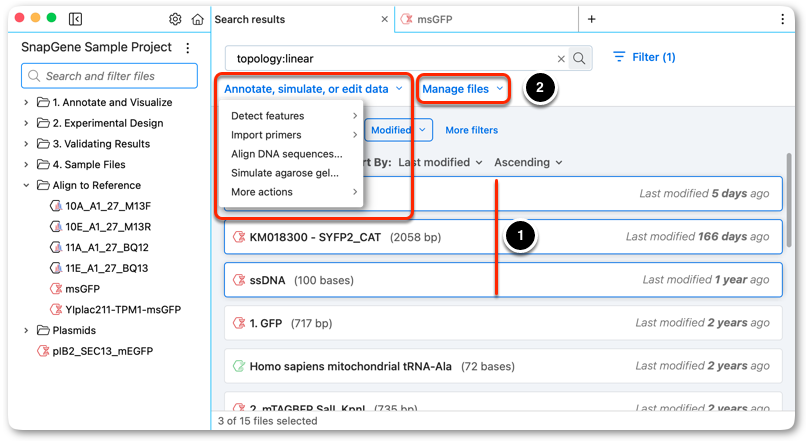Run search with magnifier icon
The image size is (806, 441).
pos(579,58)
